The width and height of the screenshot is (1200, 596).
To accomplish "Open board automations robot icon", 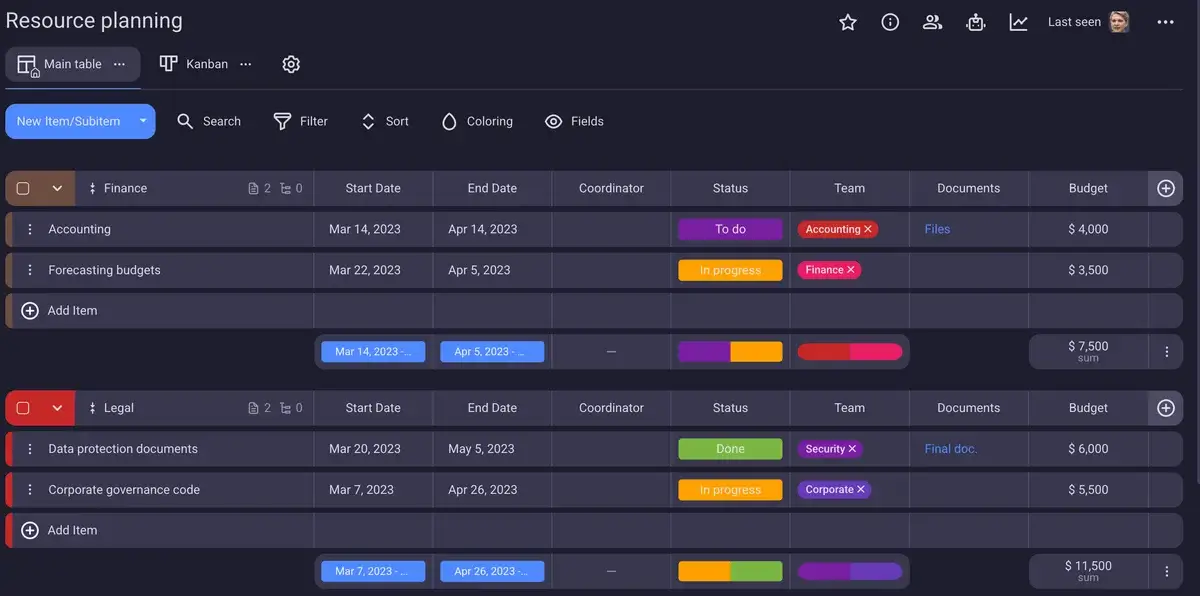I will click(975, 21).
